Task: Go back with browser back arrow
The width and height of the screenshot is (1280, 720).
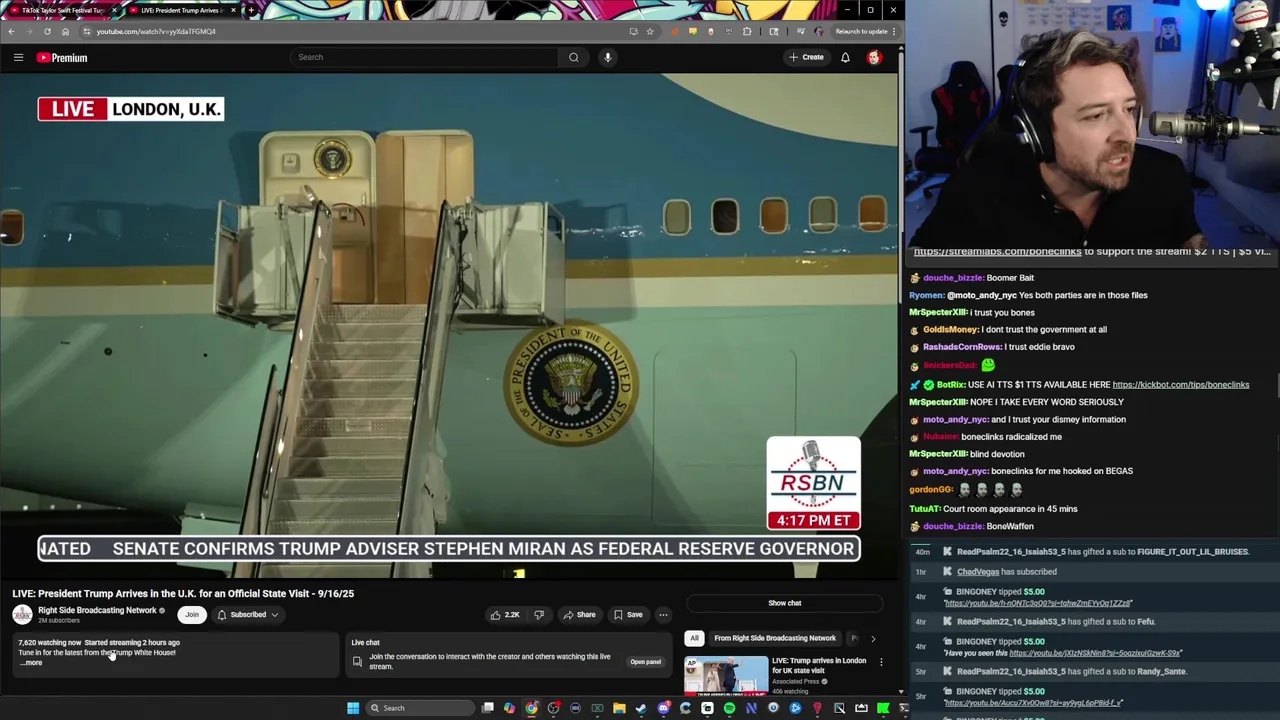Action: (x=11, y=31)
